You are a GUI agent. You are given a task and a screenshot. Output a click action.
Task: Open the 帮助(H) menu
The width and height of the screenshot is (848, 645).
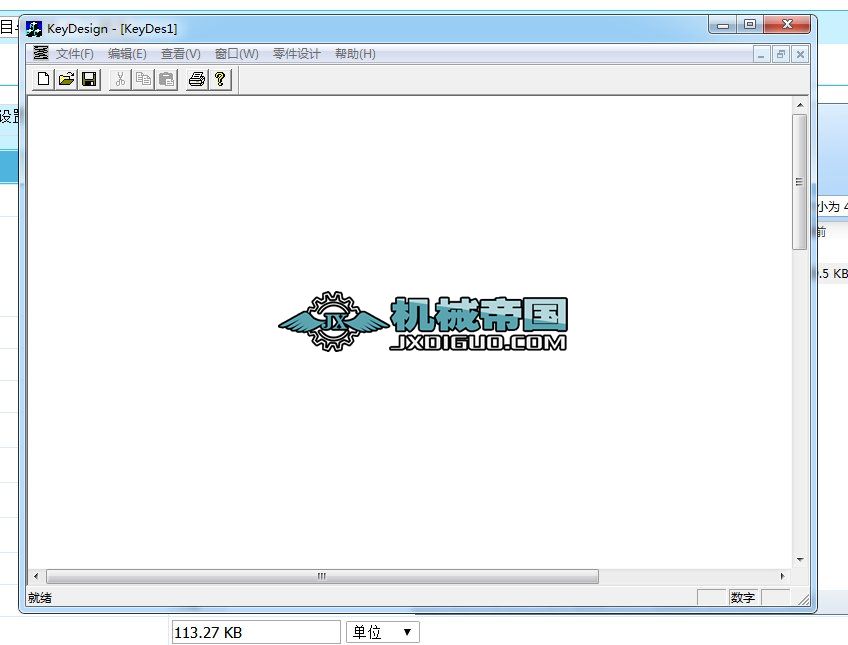355,54
